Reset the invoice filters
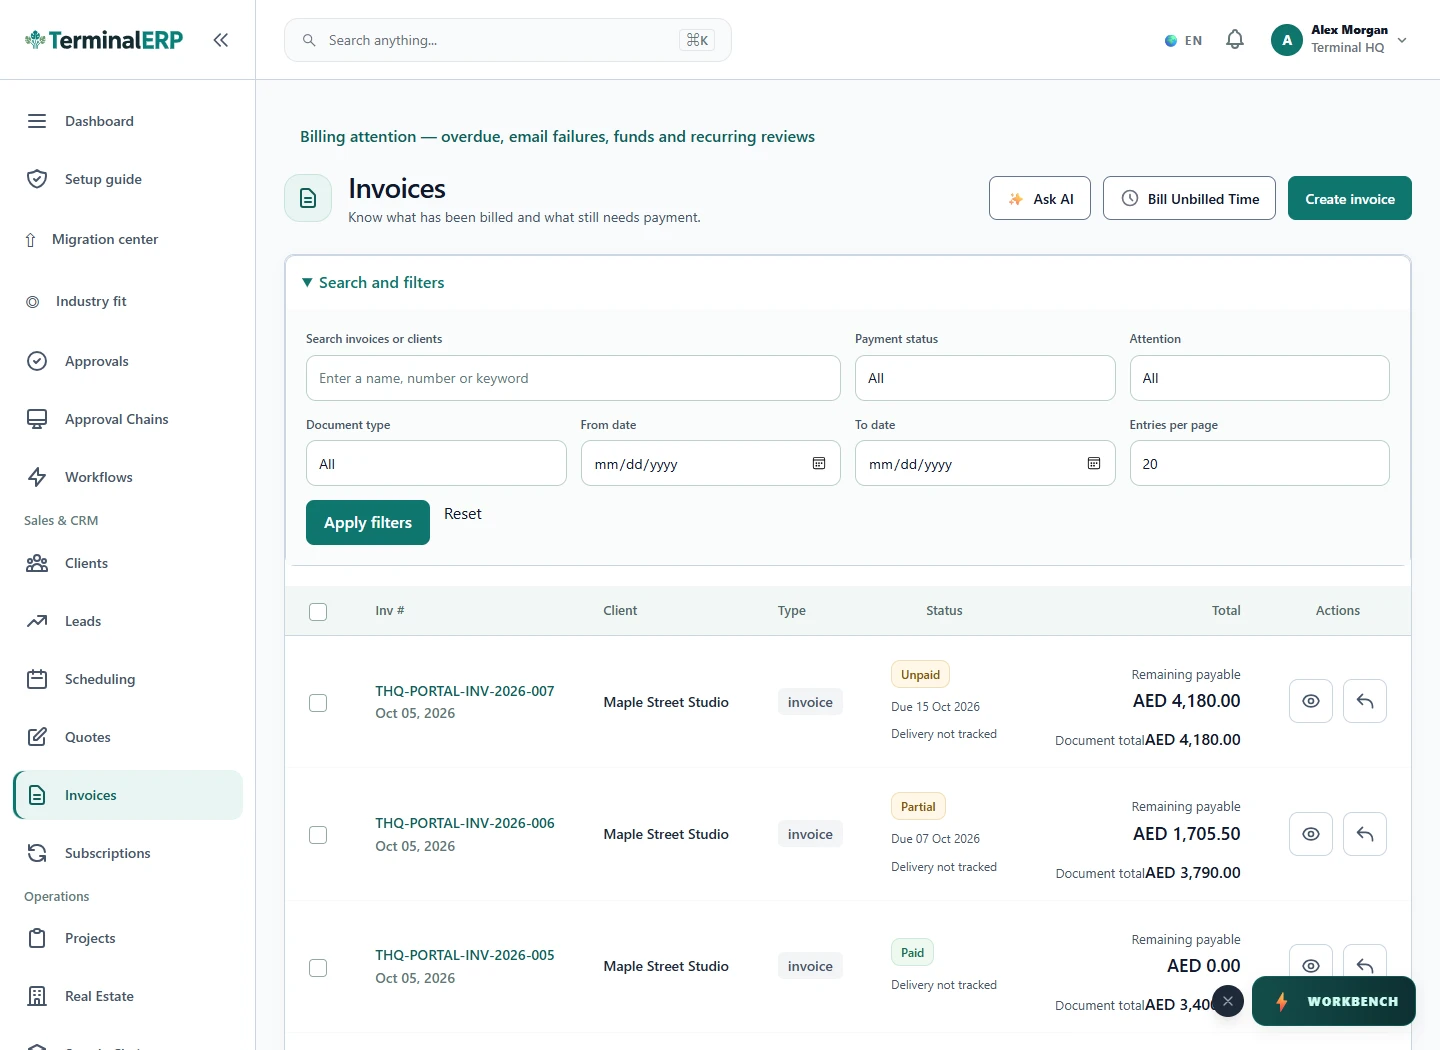Screen dimensions: 1440x1050 click(x=463, y=514)
